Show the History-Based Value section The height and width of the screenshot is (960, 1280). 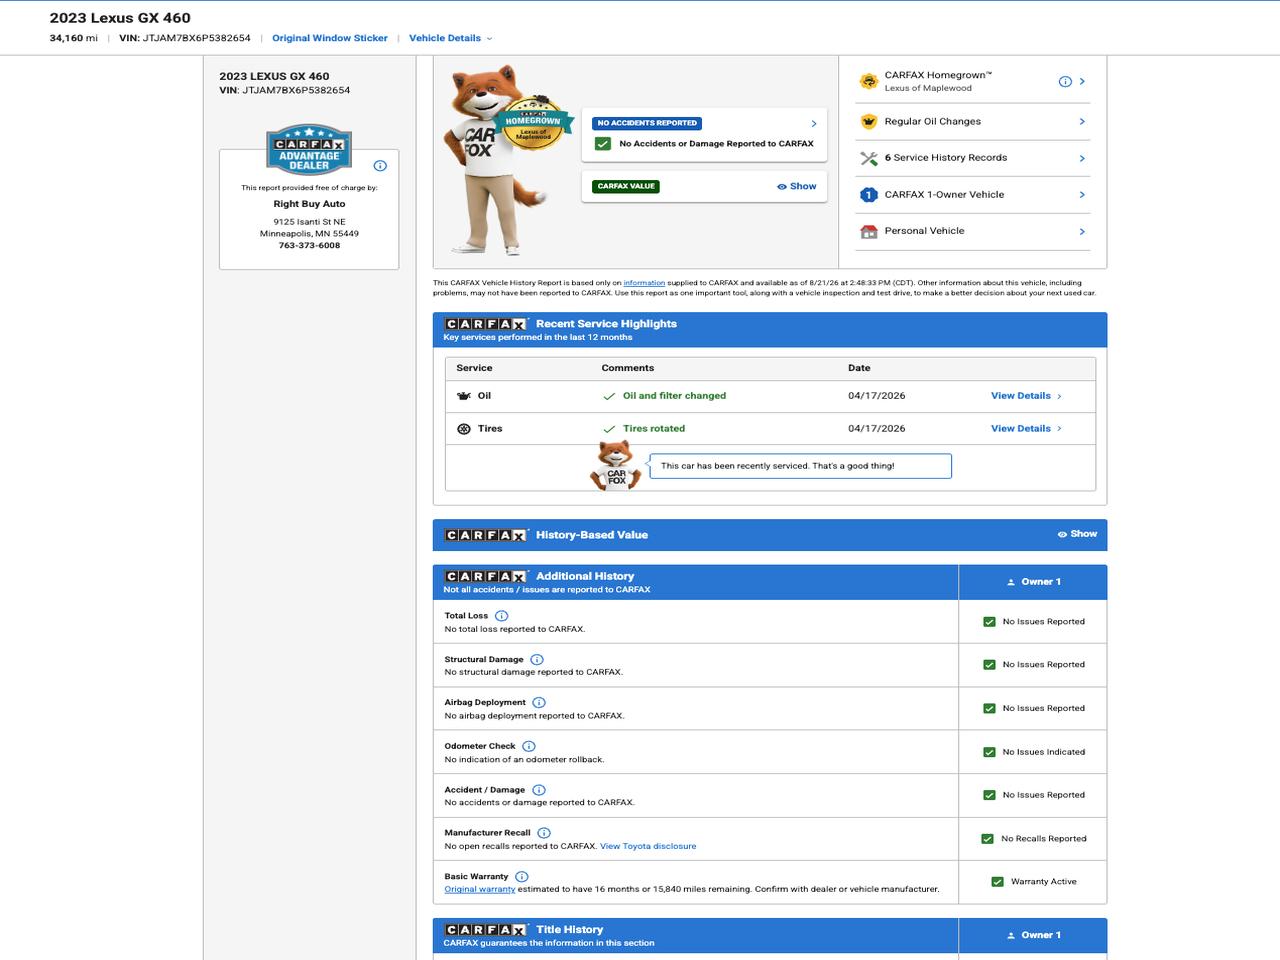point(1077,534)
